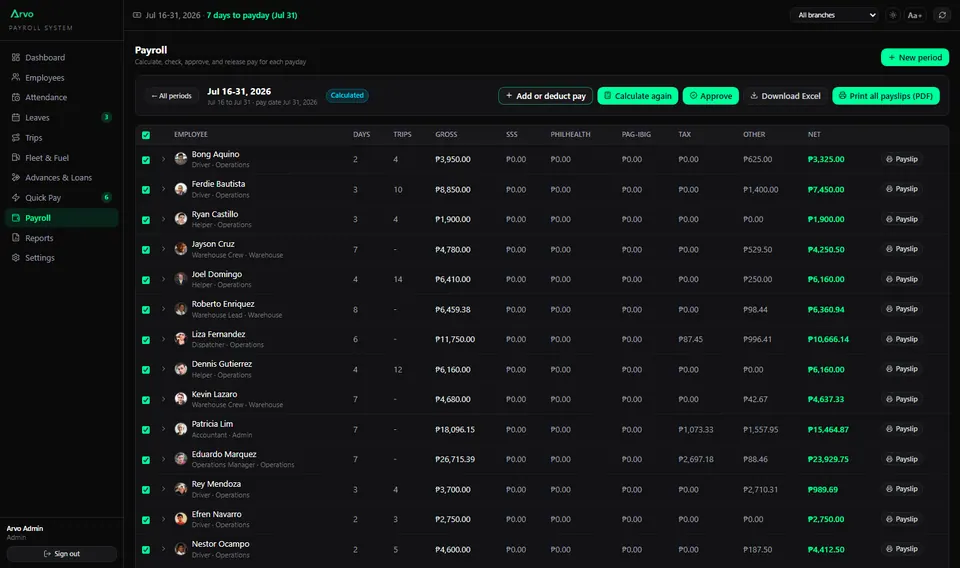This screenshot has width=960, height=568.
Task: Open Payslip for Ryan Castillo
Action: (x=901, y=219)
